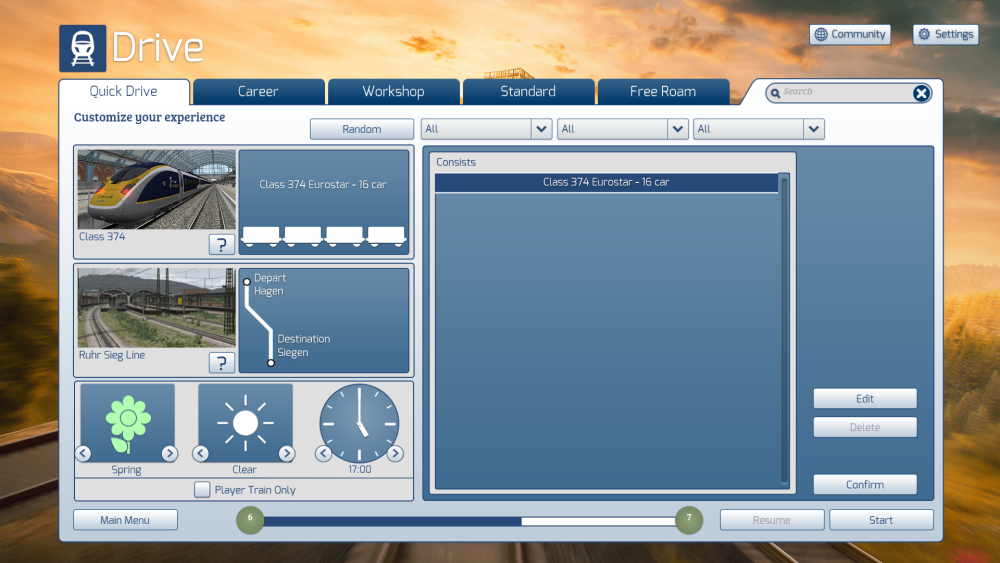Image resolution: width=1000 pixels, height=563 pixels.
Task: Click the Random button
Action: coord(362,129)
